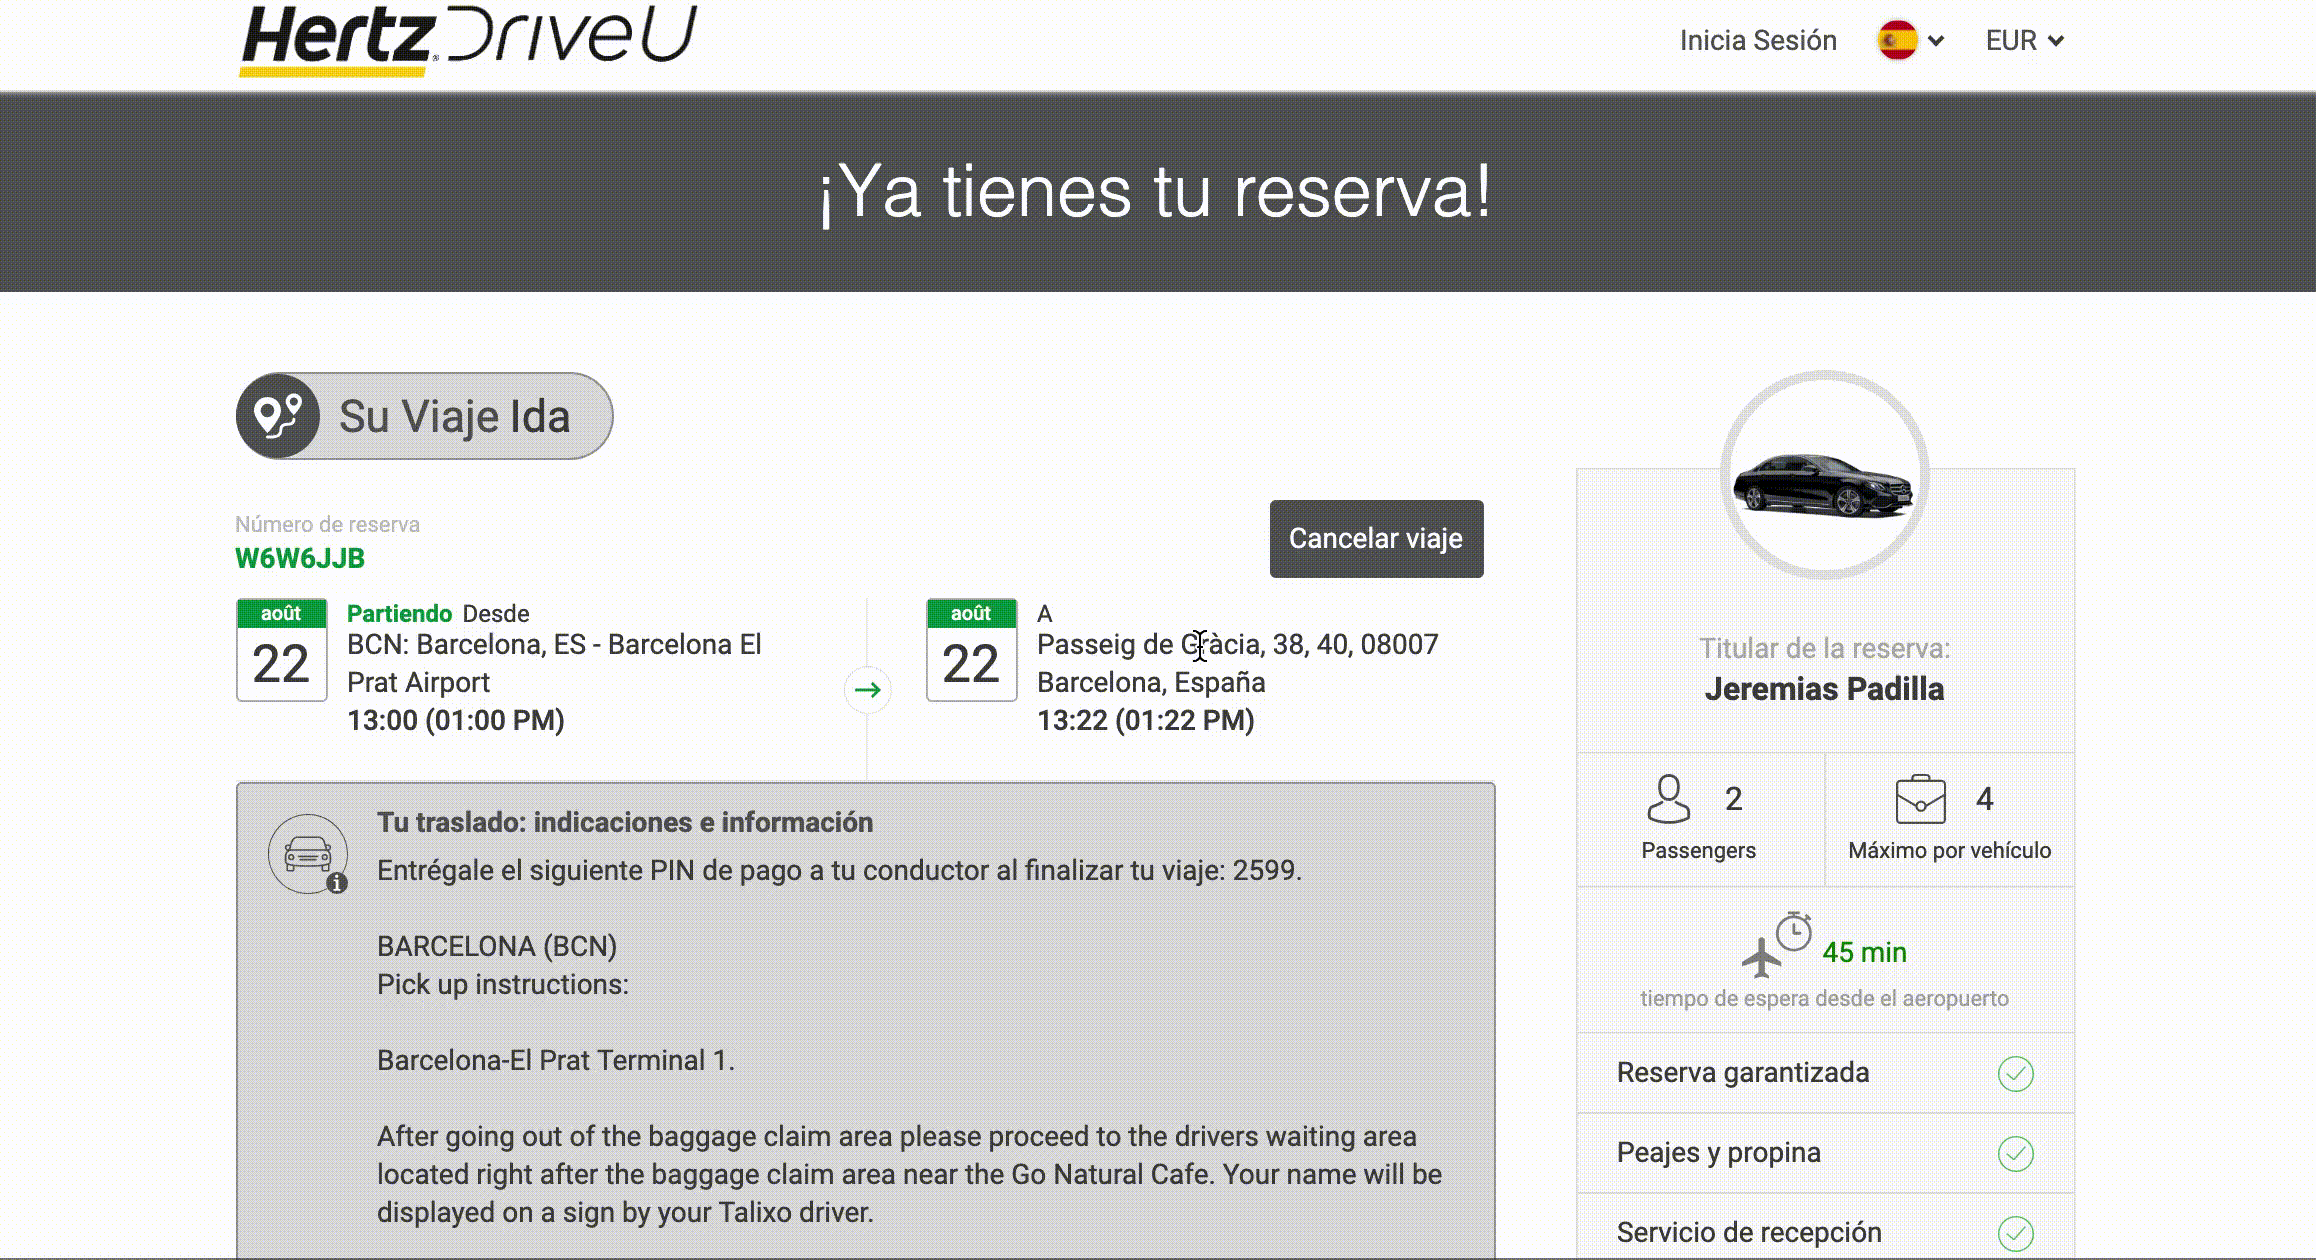Click the reservation number W6W6JJB link
The image size is (2316, 1260).
click(x=299, y=558)
